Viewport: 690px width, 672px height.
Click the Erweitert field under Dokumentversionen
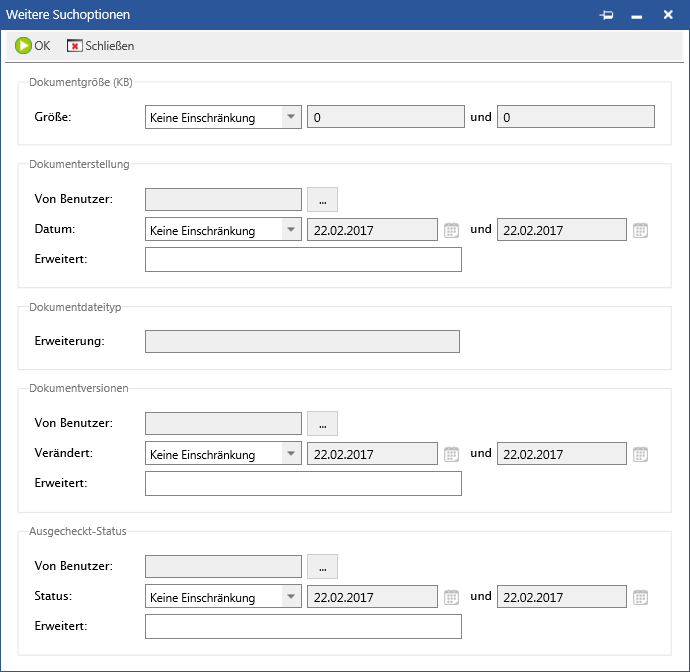303,484
